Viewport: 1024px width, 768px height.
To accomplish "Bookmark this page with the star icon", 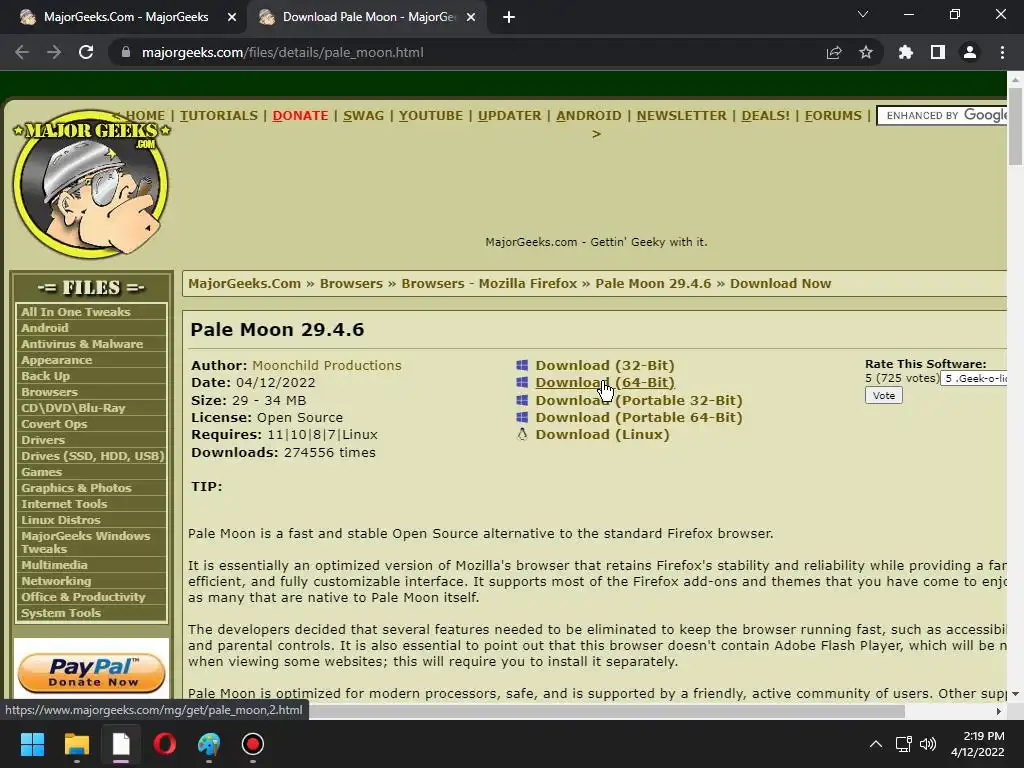I will click(x=866, y=52).
